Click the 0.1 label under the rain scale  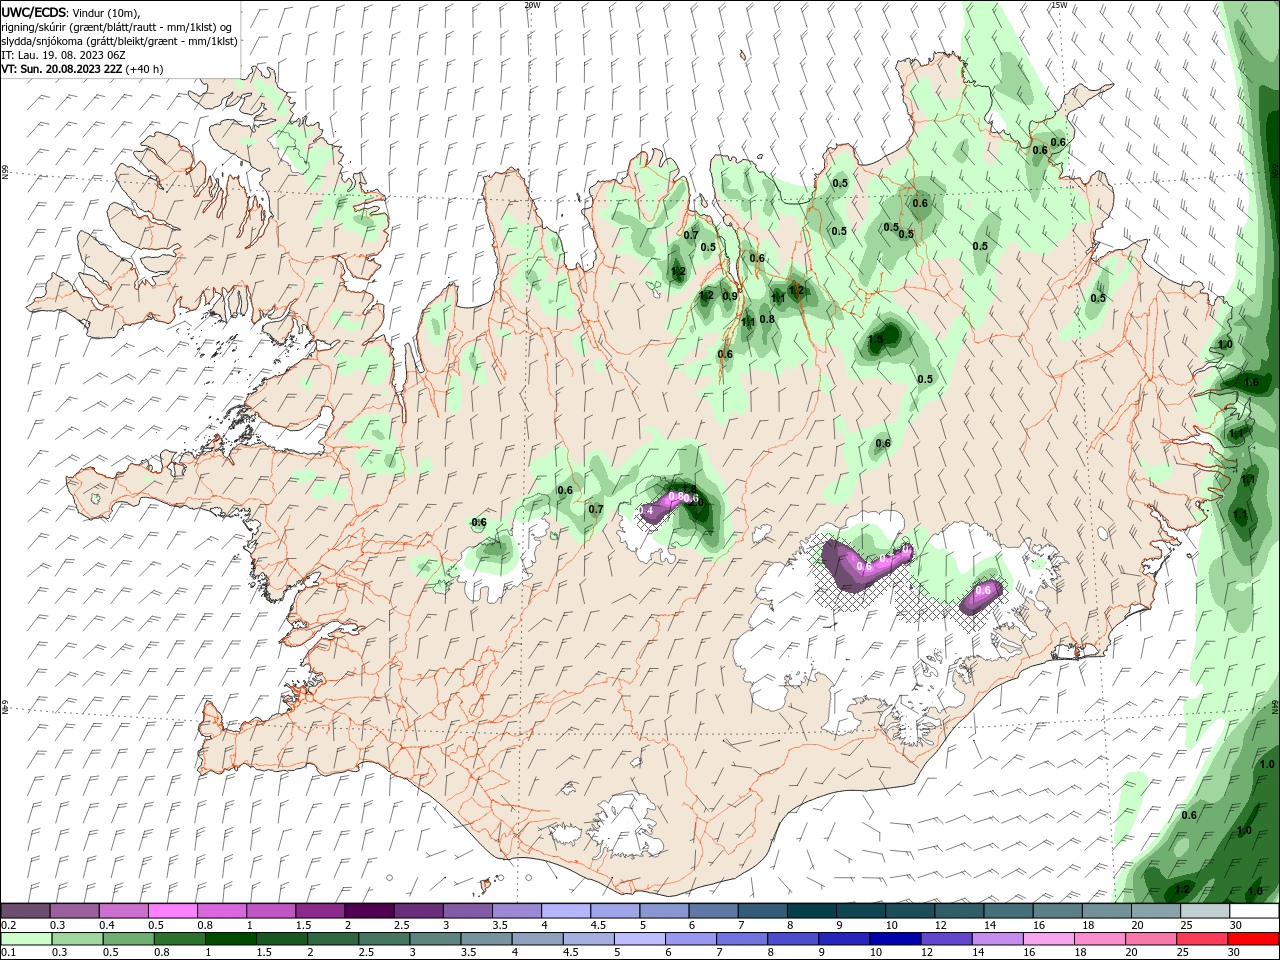(8, 953)
